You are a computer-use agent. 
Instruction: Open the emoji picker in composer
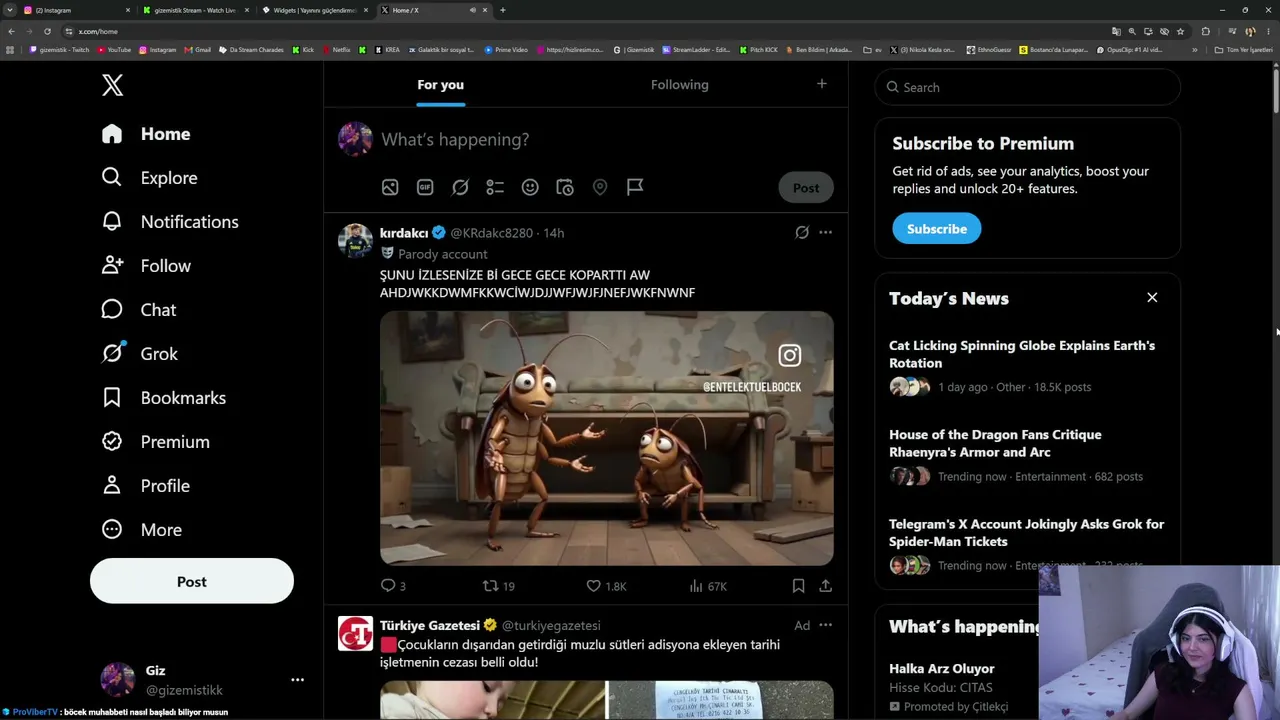[x=530, y=187]
